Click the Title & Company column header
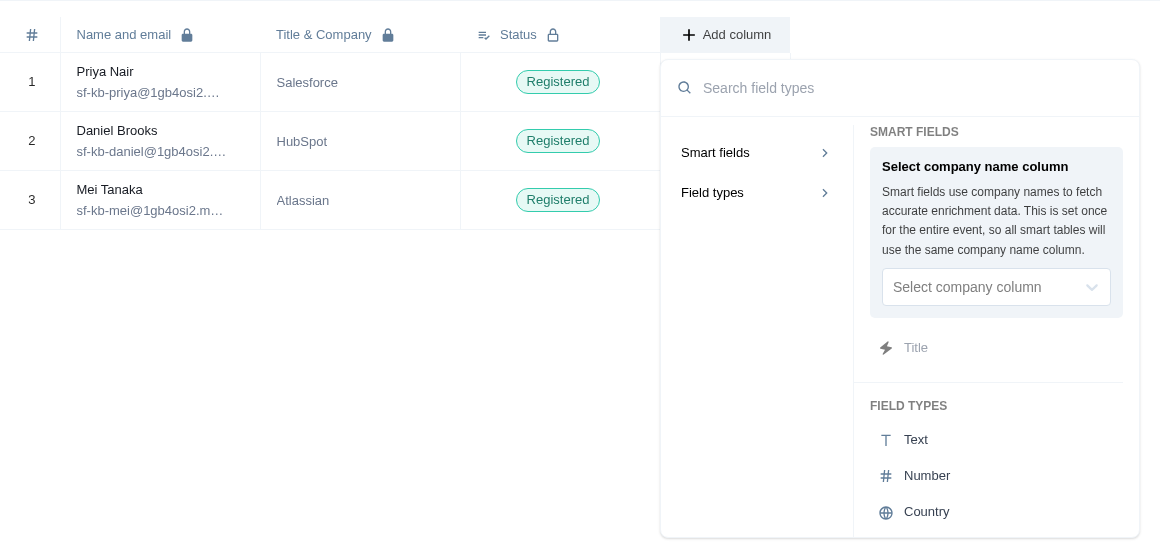Viewport: 1160px width, 550px height. point(360,35)
